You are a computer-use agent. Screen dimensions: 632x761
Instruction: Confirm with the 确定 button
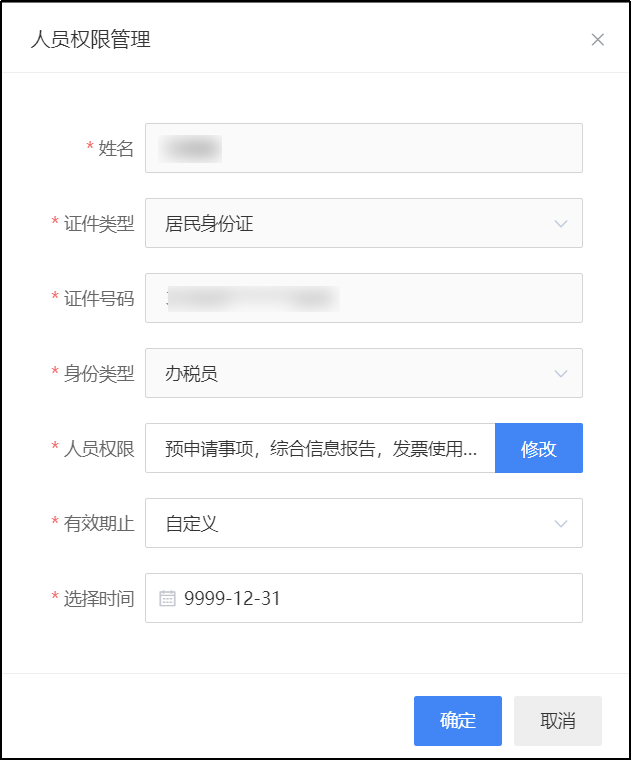[x=458, y=721]
